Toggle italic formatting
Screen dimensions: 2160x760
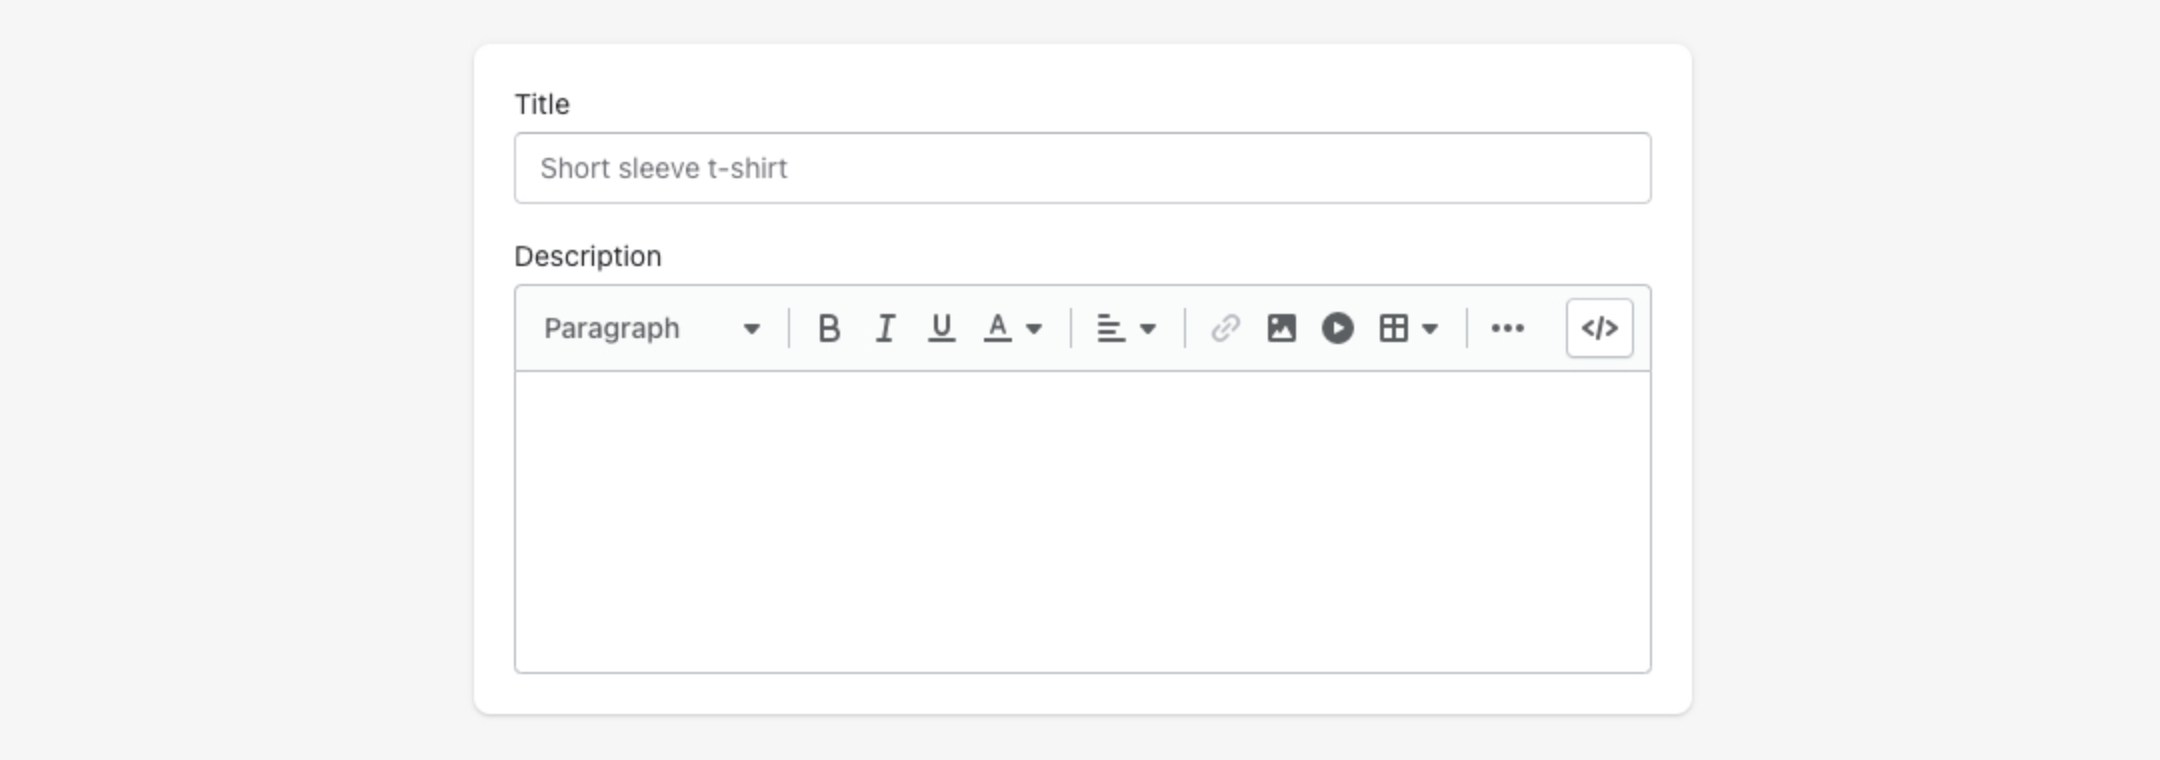[885, 328]
